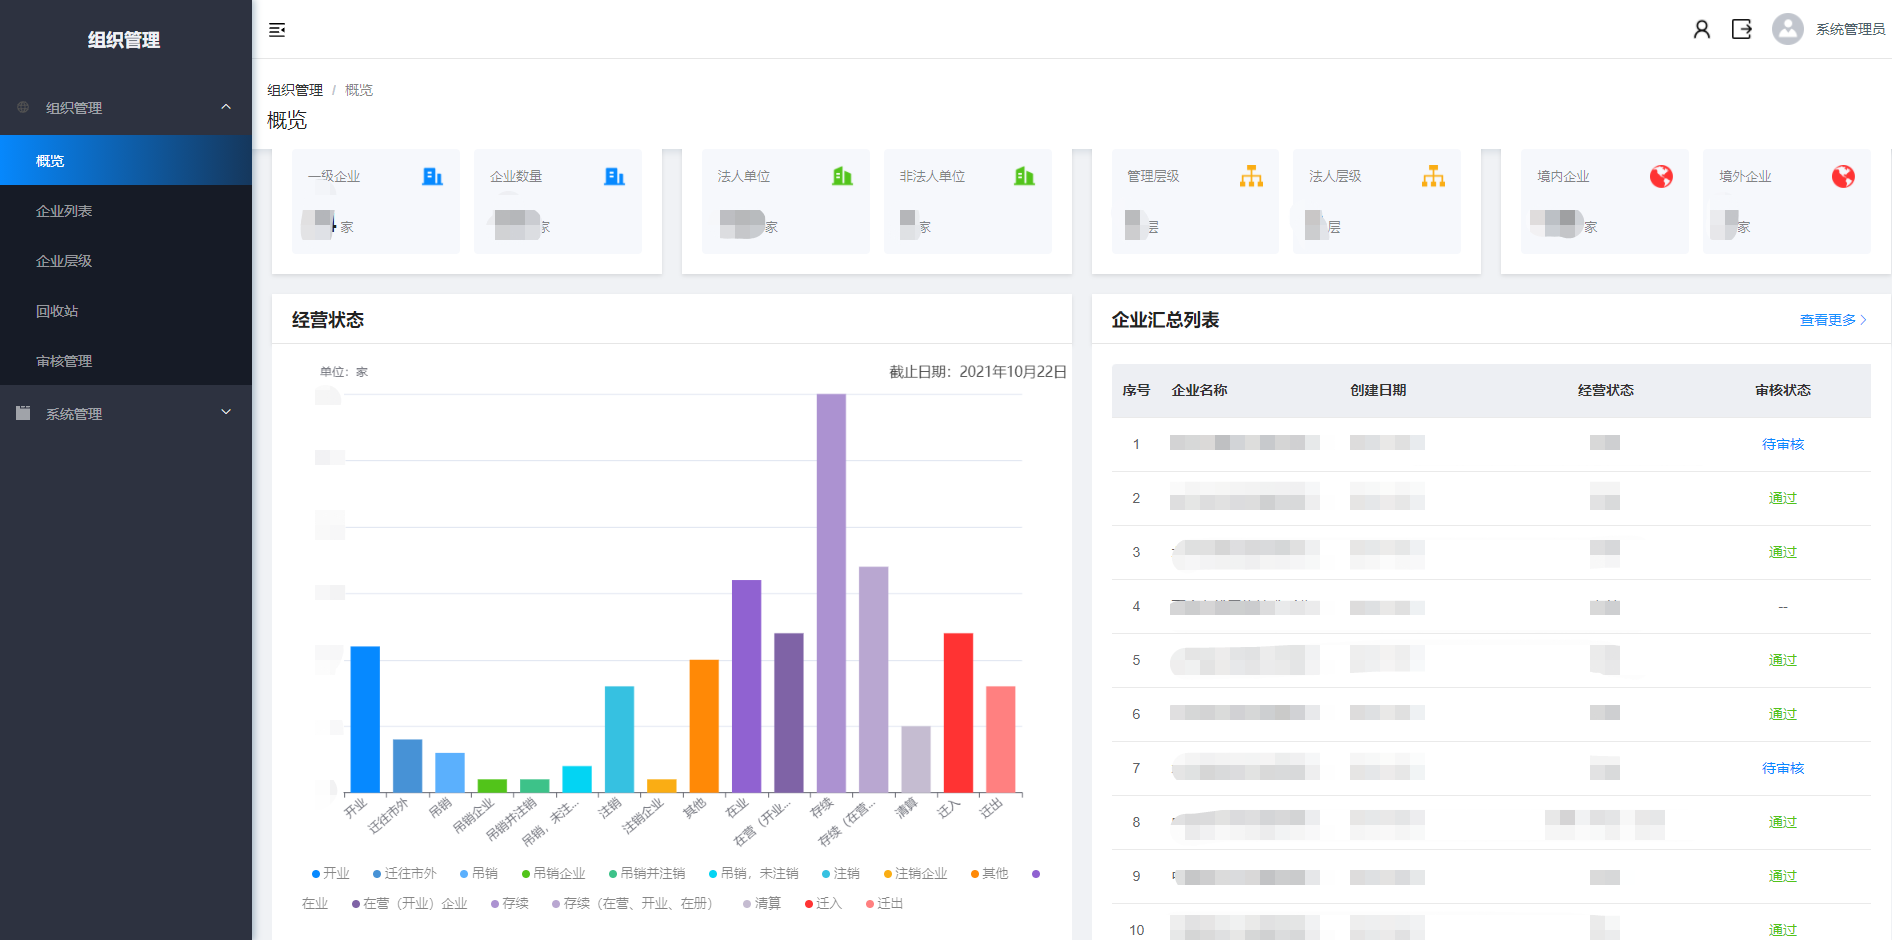Viewport: 1892px width, 940px height.
Task: Click 通过 status in row 8
Action: click(x=1783, y=822)
